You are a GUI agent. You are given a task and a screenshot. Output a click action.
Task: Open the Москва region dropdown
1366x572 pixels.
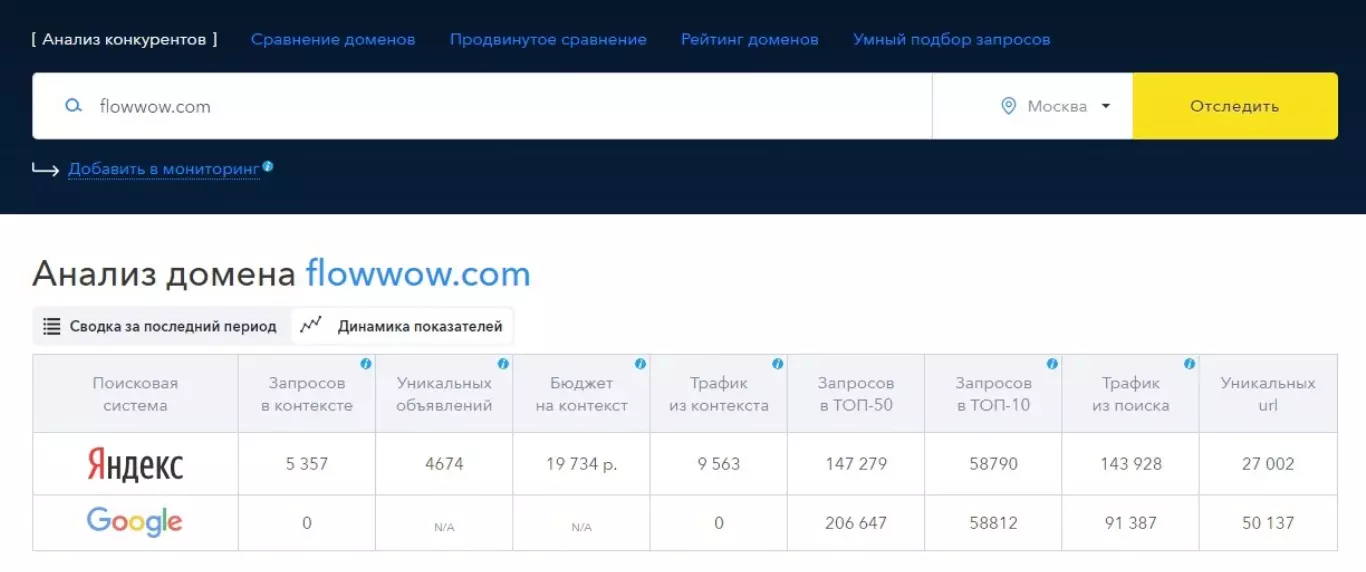pos(1032,106)
